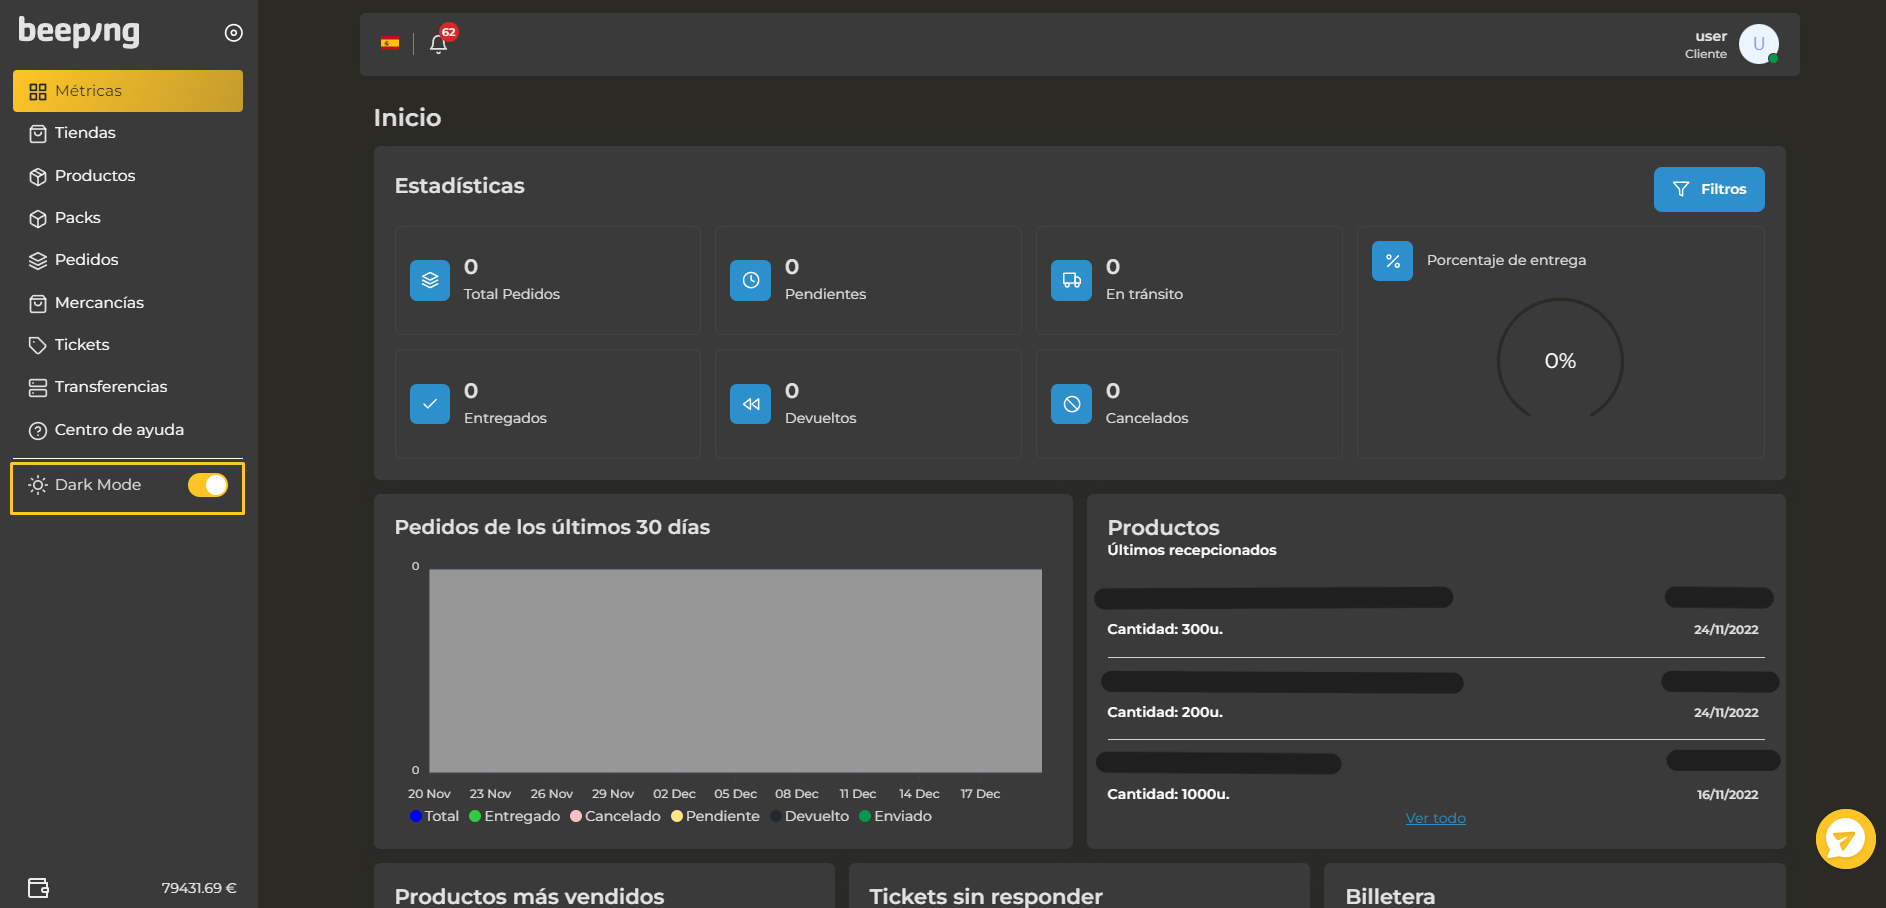Open the user profile avatar menu
1886x908 pixels.
pyautogui.click(x=1758, y=44)
